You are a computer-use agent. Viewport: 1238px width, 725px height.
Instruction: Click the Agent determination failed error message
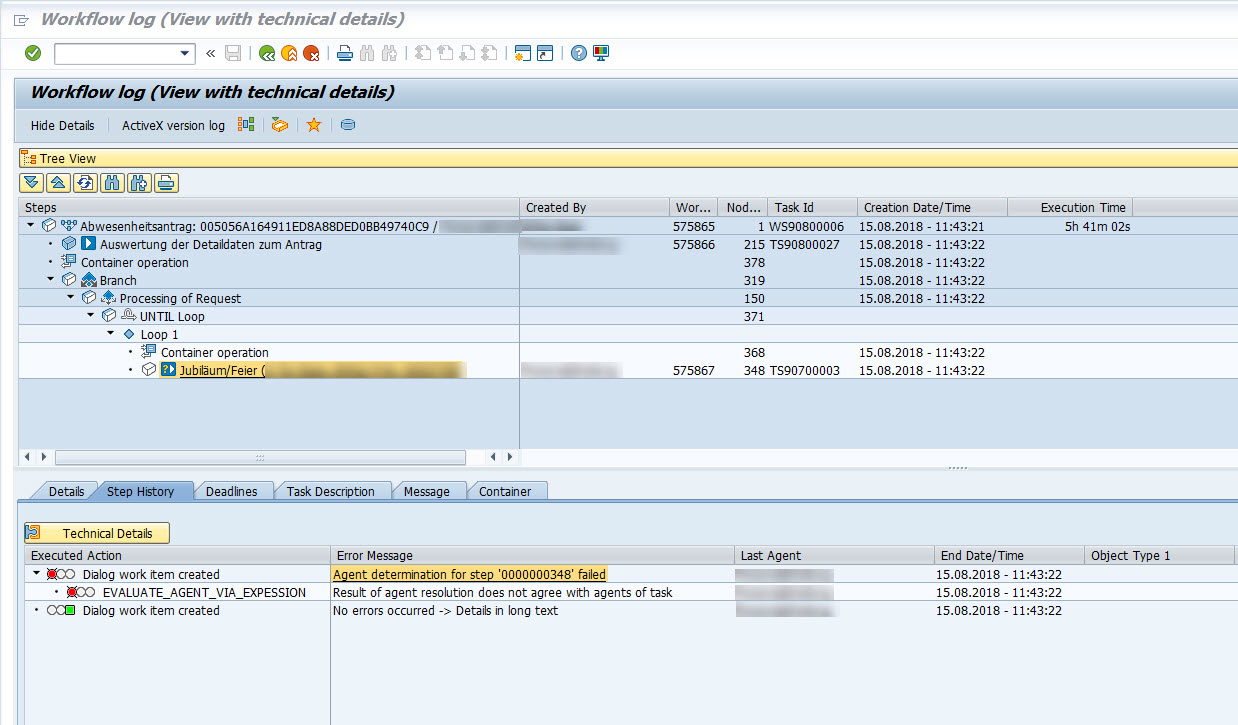469,574
